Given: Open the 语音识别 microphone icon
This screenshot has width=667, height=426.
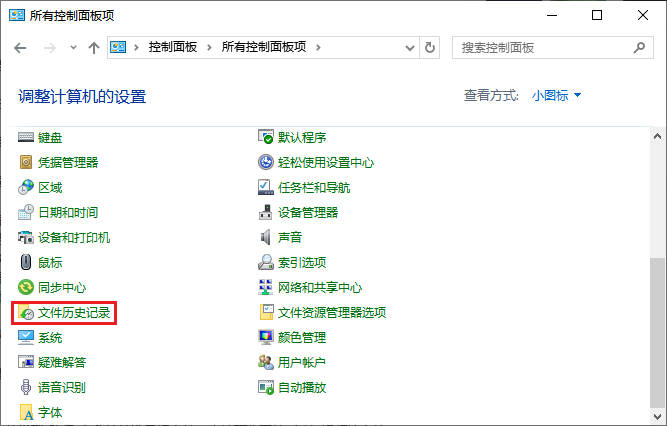Looking at the screenshot, I should point(27,388).
